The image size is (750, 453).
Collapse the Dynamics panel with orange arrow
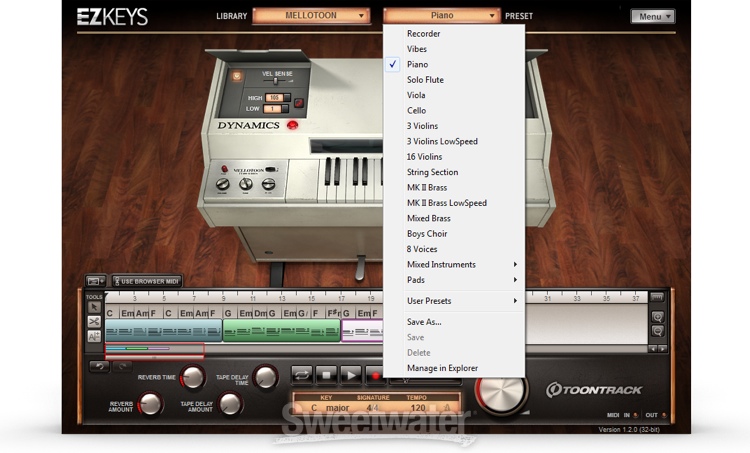(237, 75)
